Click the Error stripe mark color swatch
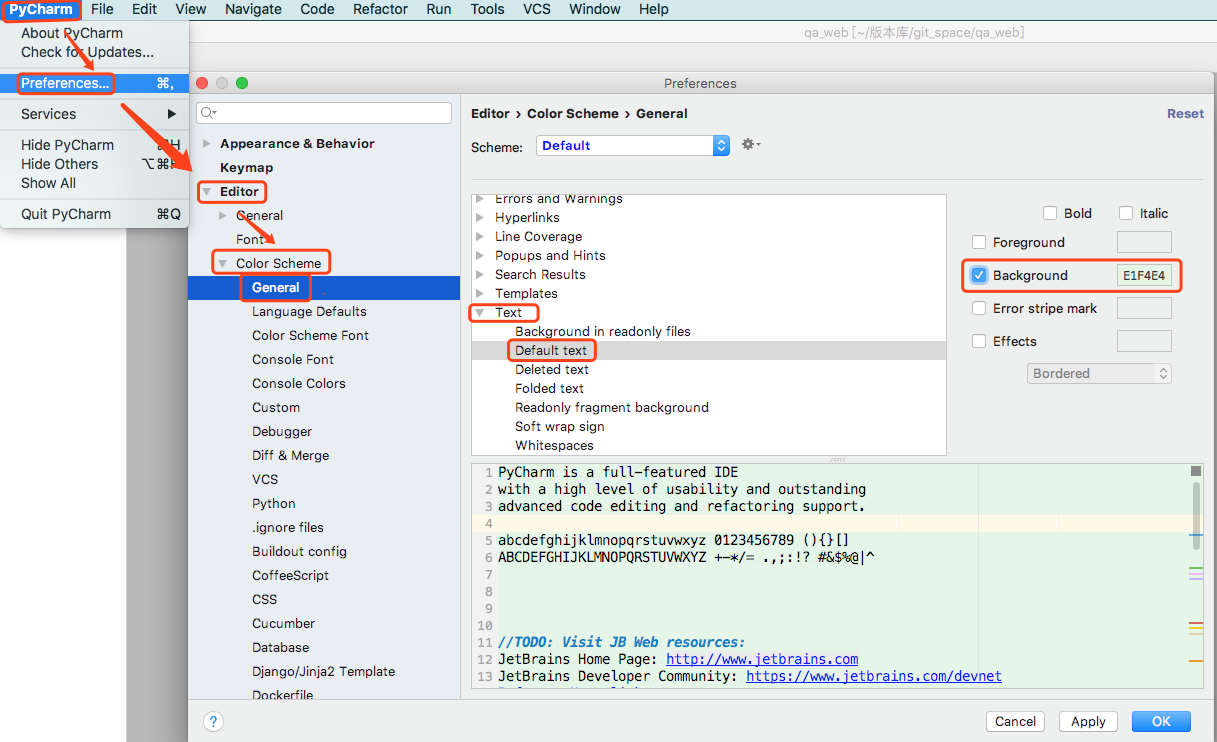The image size is (1217, 742). [1144, 308]
